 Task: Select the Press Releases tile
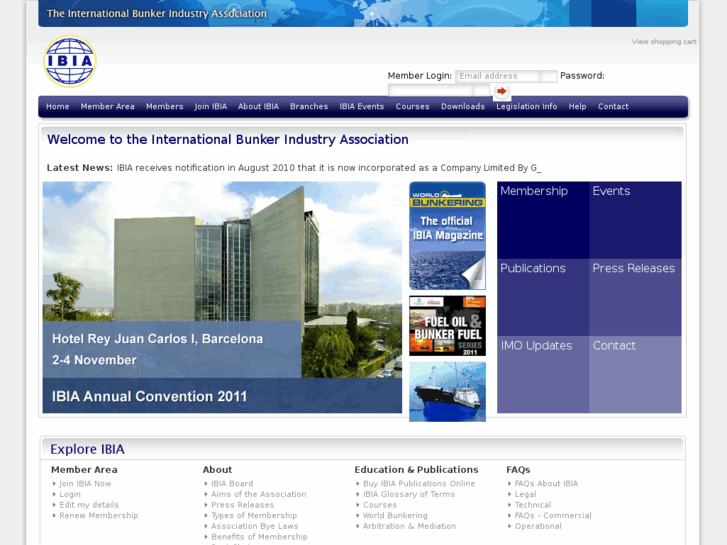(x=636, y=297)
